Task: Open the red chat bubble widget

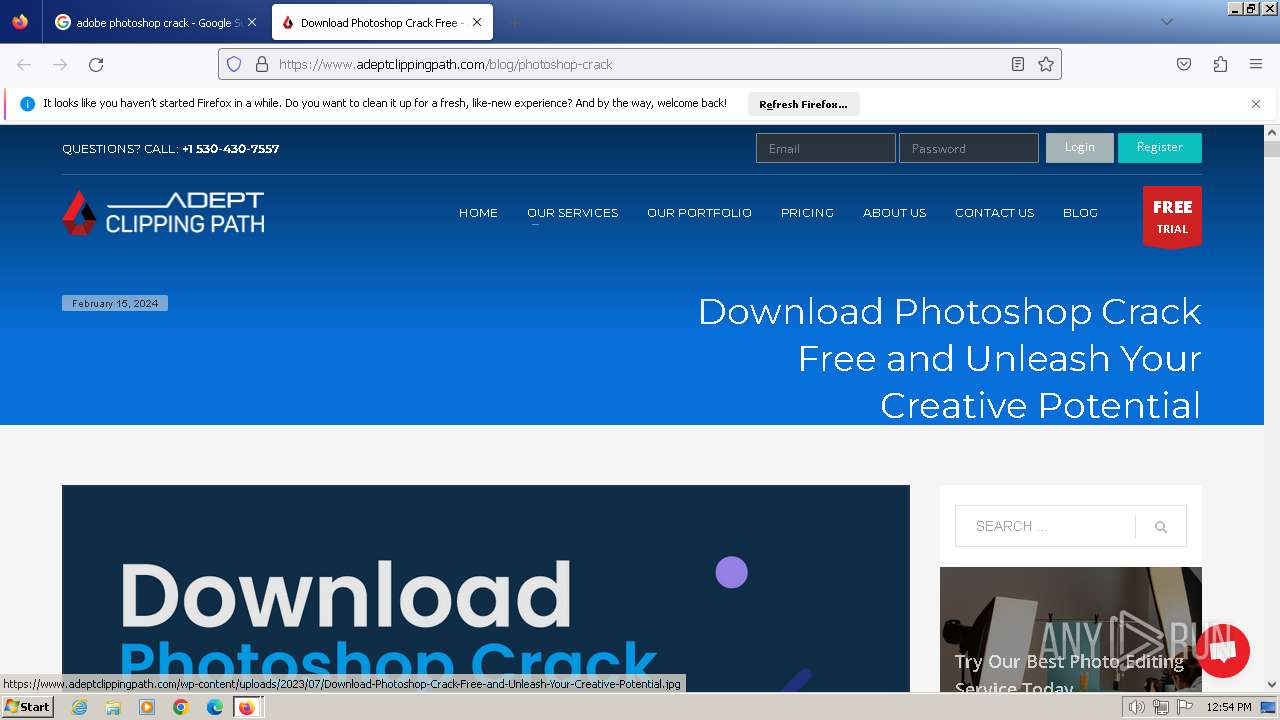Action: tap(1222, 651)
